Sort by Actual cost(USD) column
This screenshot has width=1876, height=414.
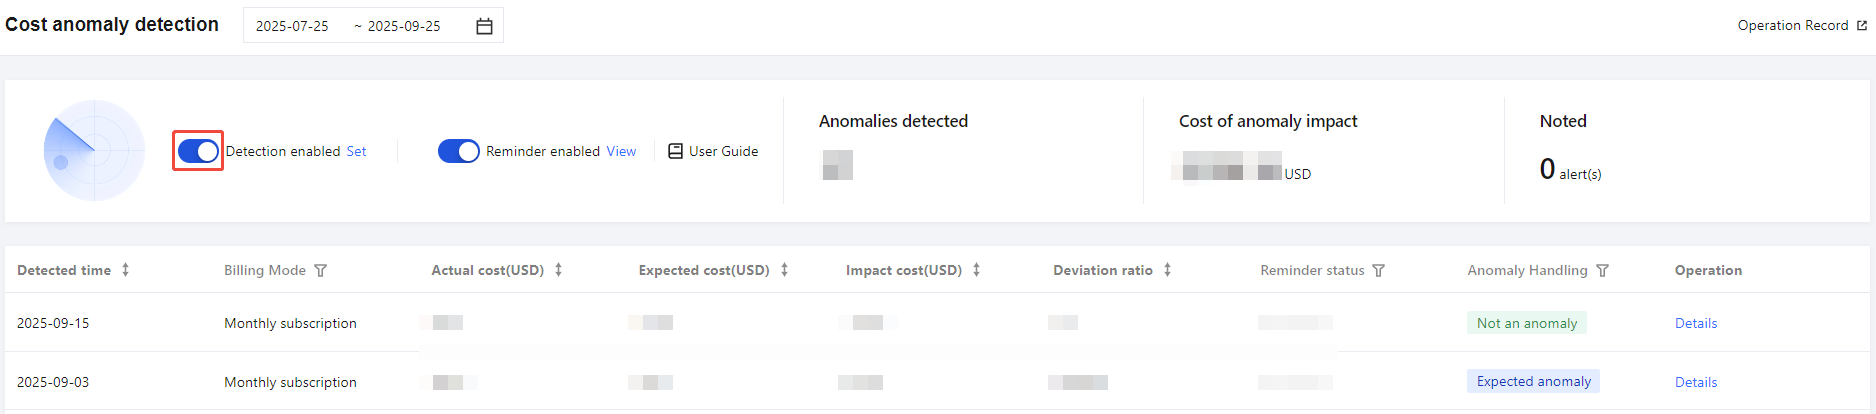(558, 270)
